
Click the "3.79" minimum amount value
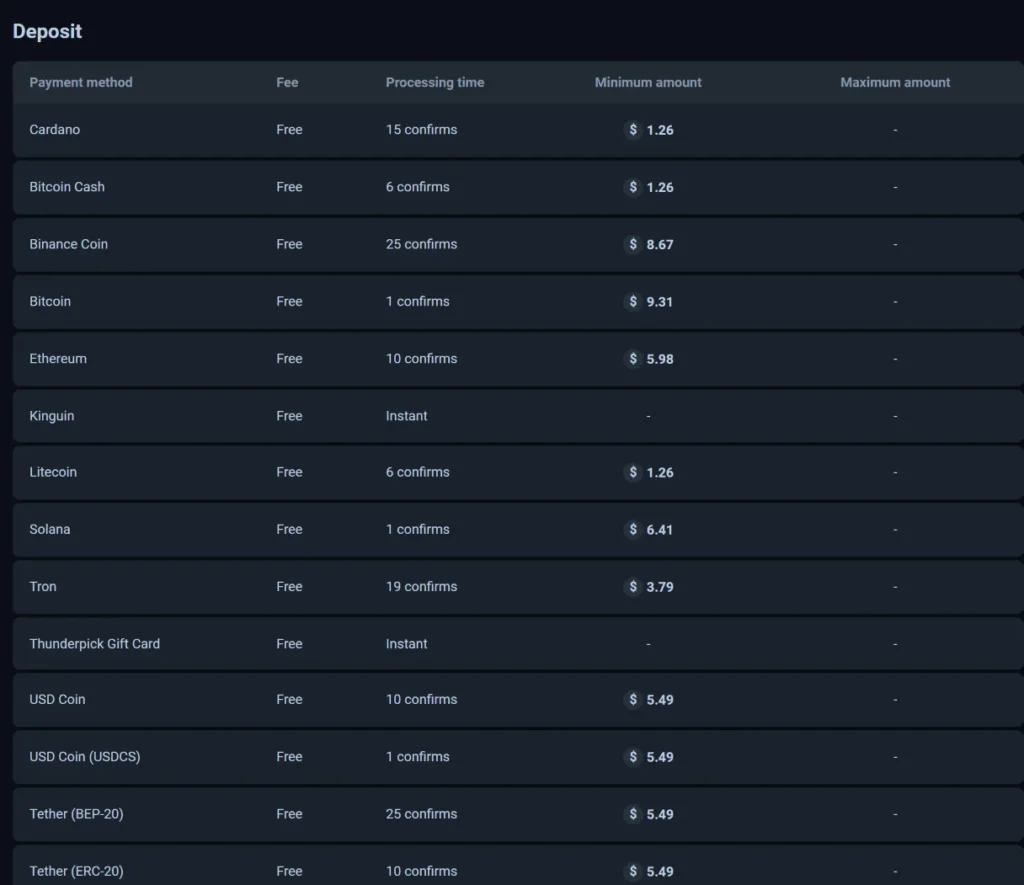point(660,587)
